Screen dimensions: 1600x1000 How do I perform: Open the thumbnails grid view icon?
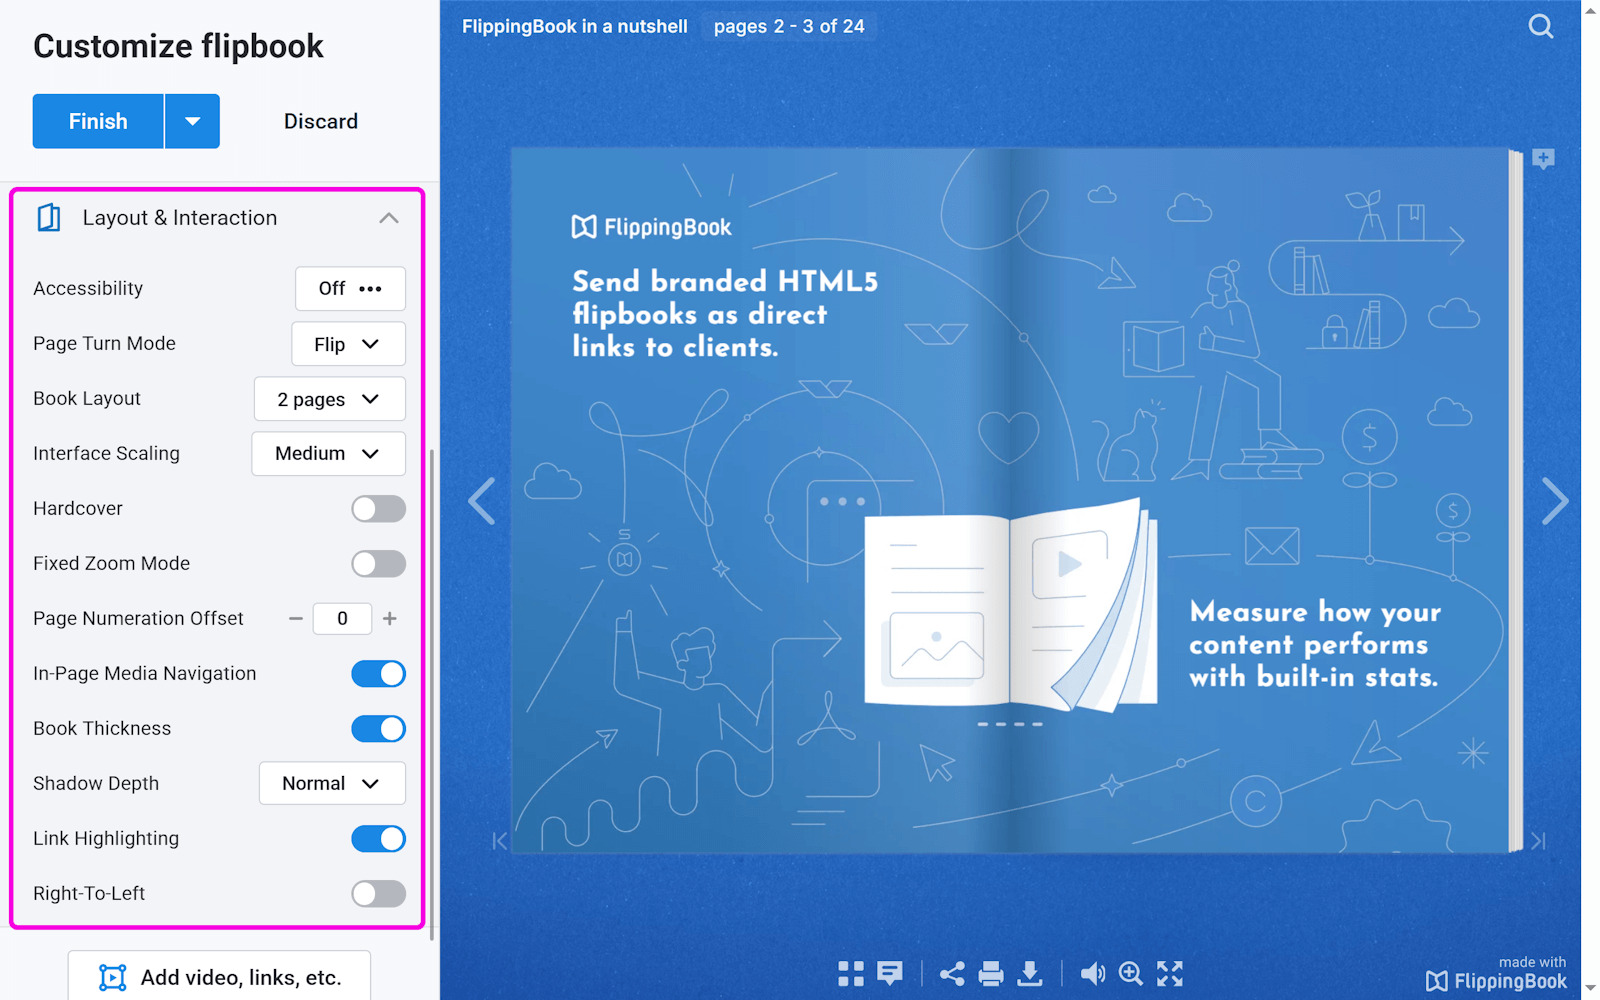[x=851, y=973]
